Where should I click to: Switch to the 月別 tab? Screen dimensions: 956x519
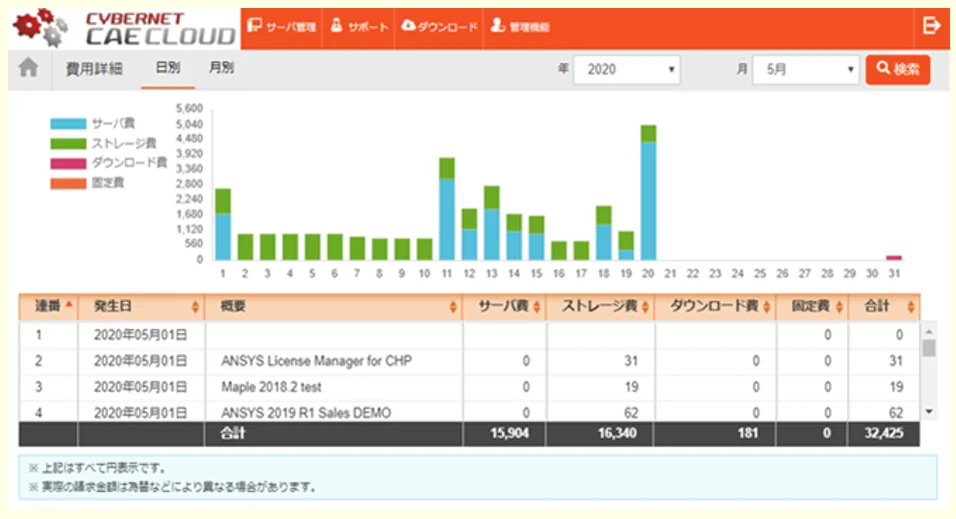tap(221, 69)
